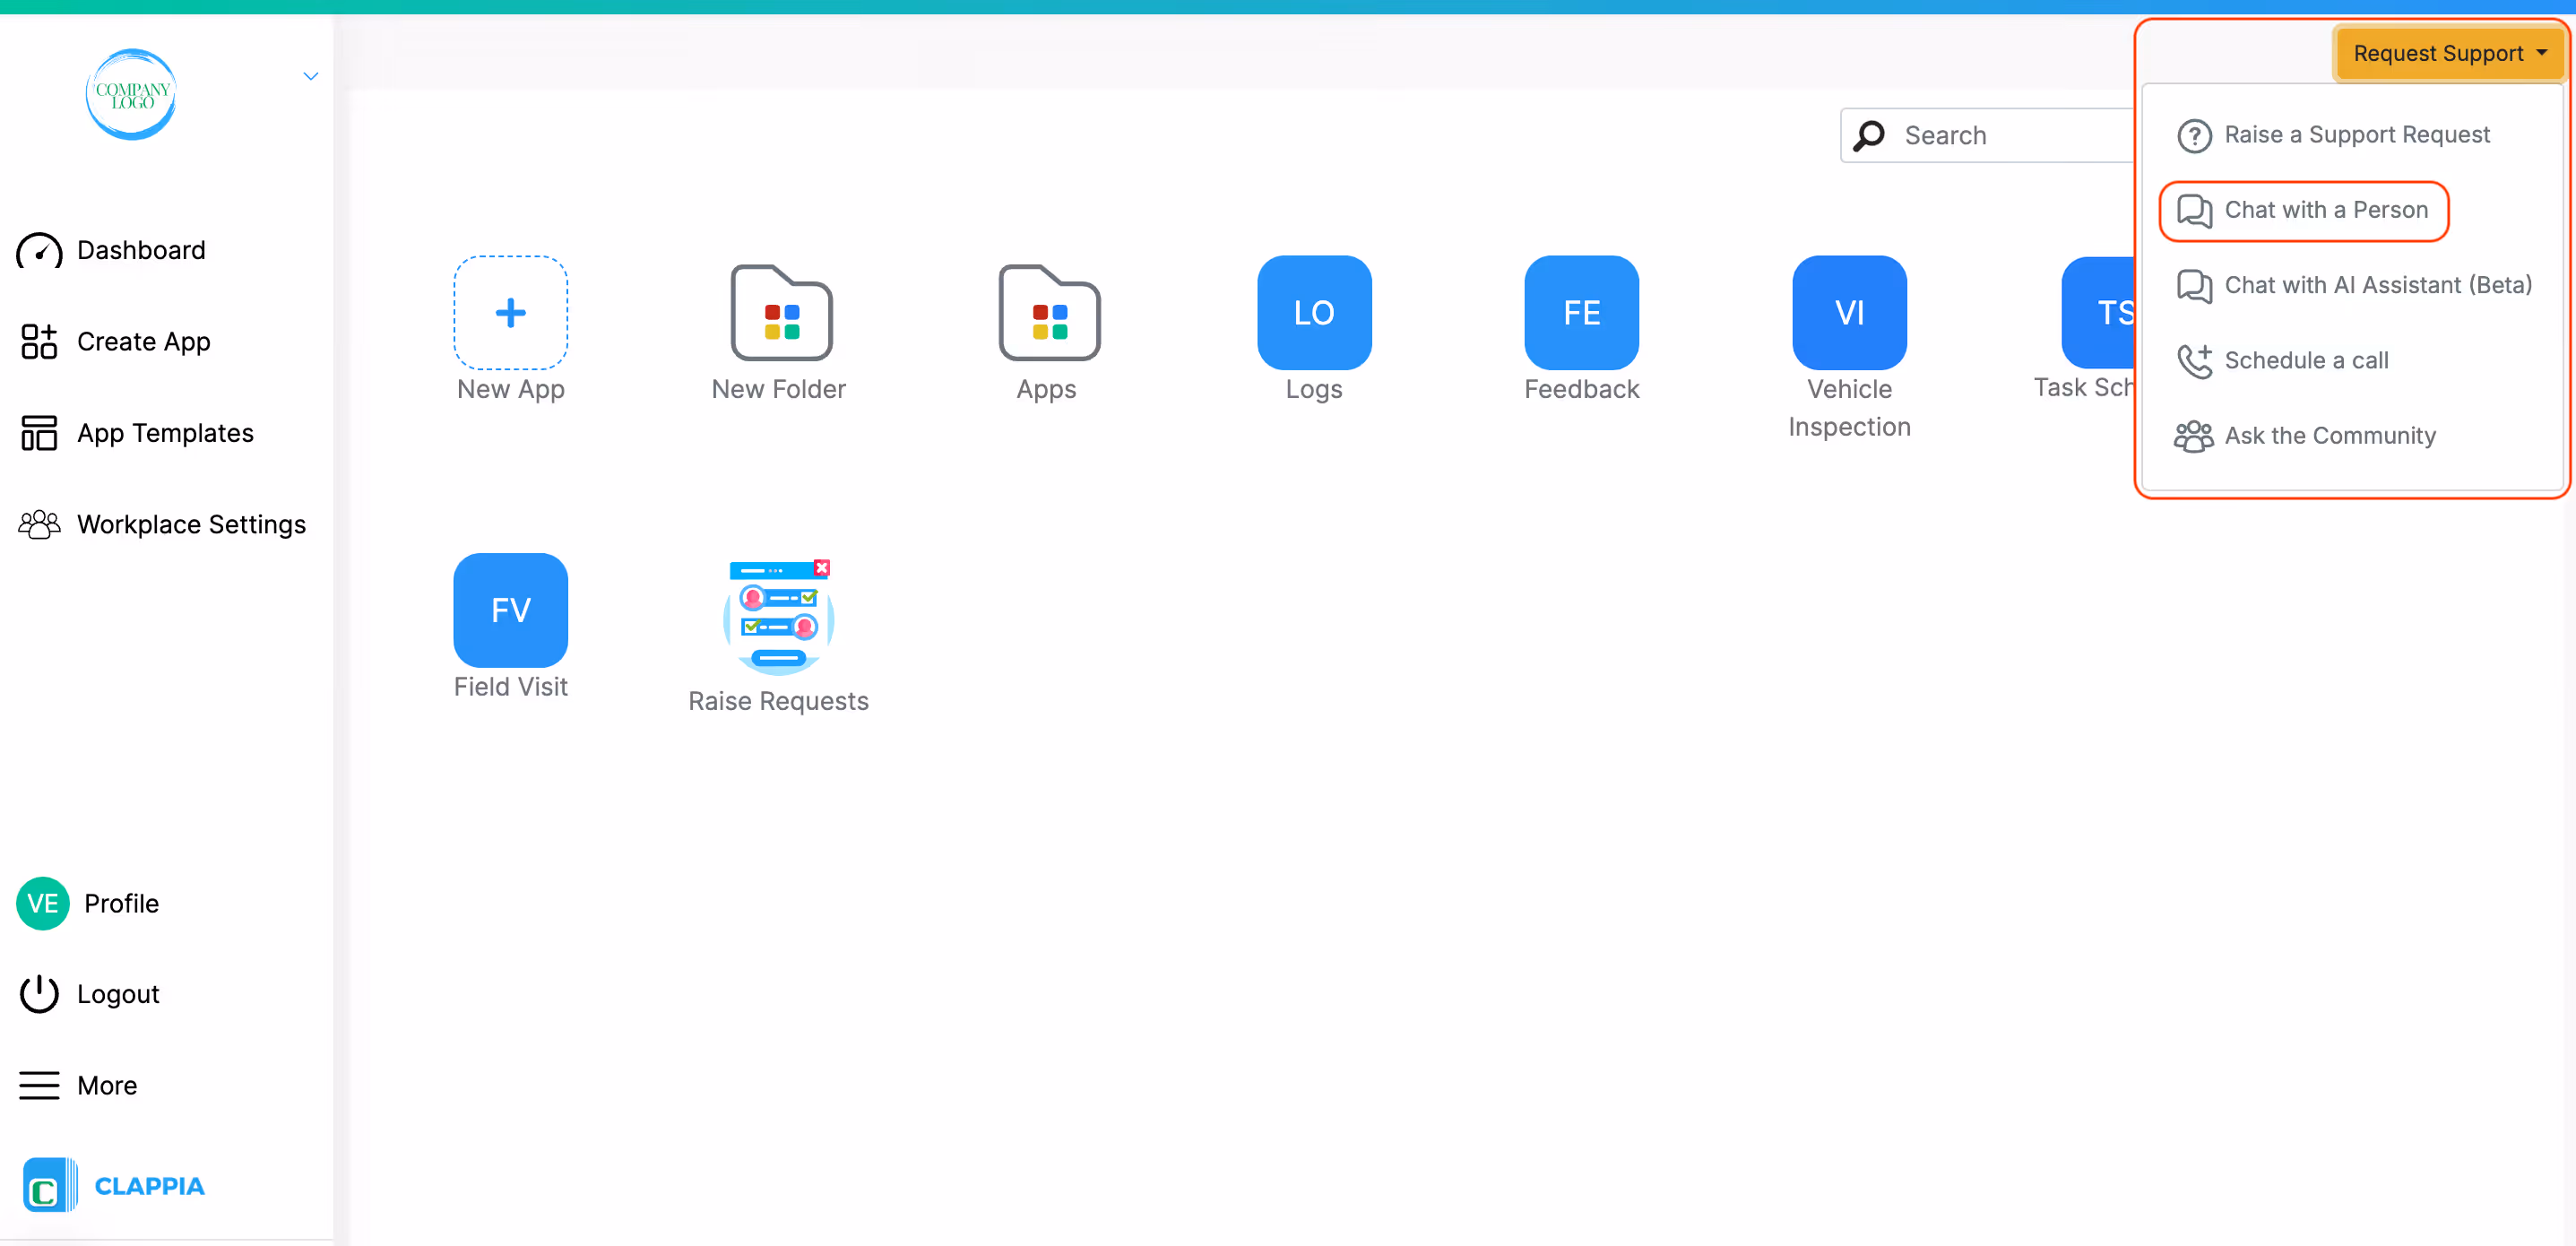
Task: Open the Raise Requests app
Action: pos(778,617)
